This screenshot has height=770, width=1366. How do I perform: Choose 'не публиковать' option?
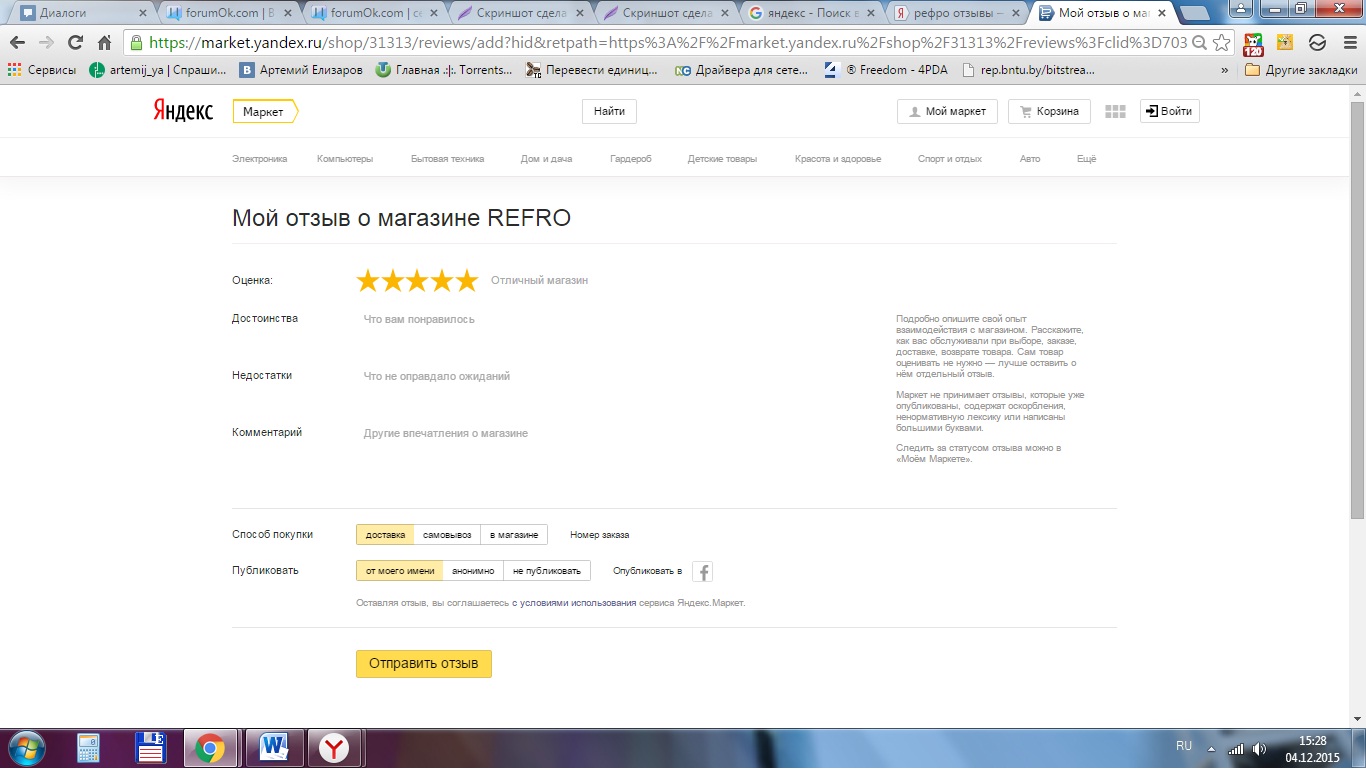[x=547, y=571]
